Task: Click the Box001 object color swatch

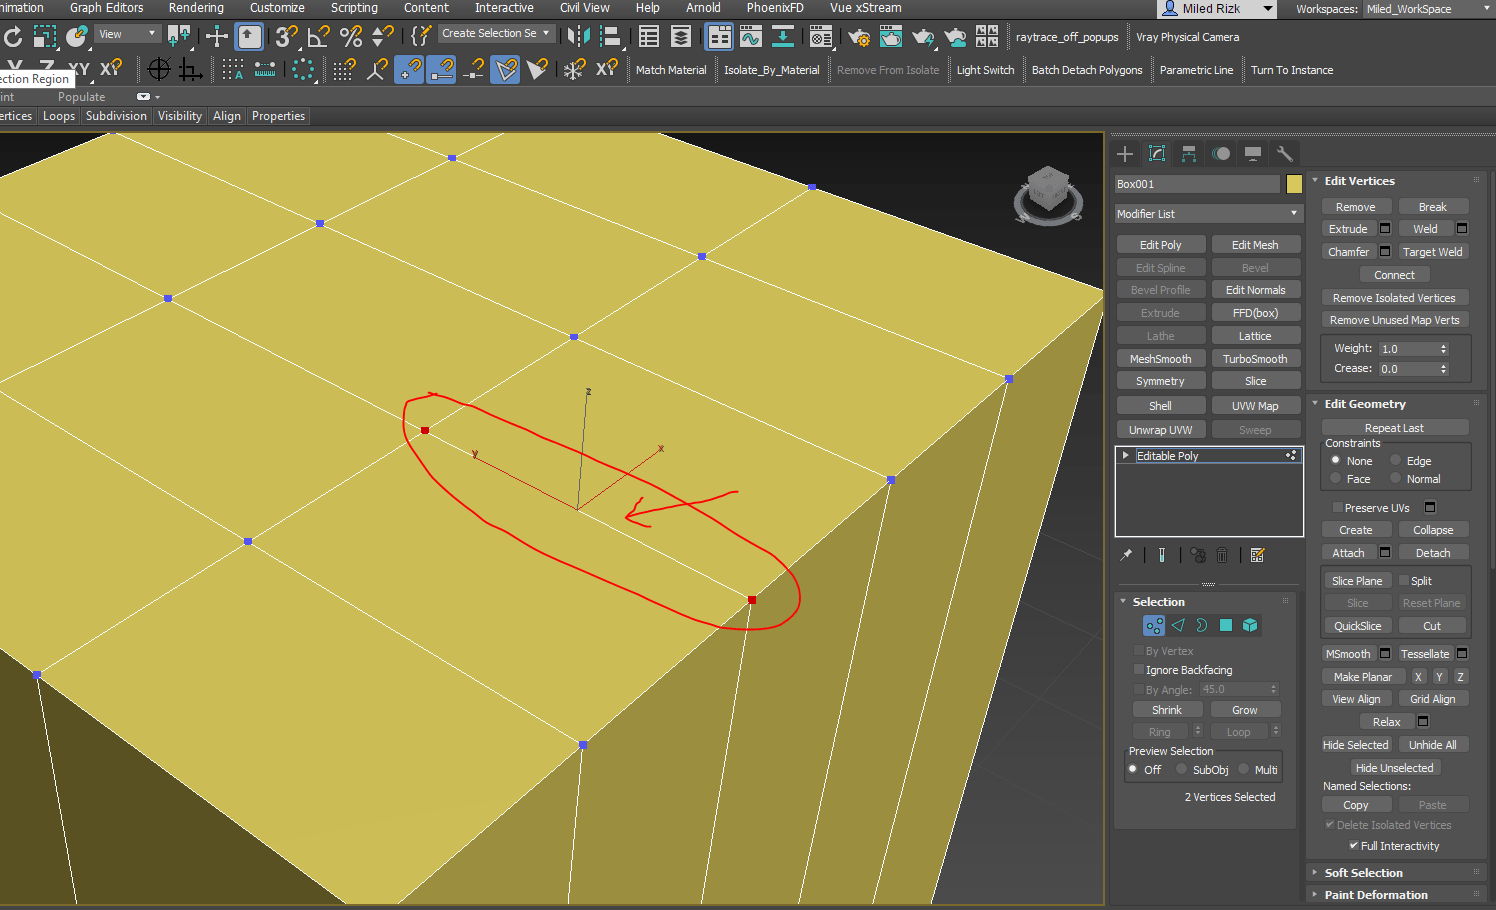Action: pyautogui.click(x=1295, y=183)
